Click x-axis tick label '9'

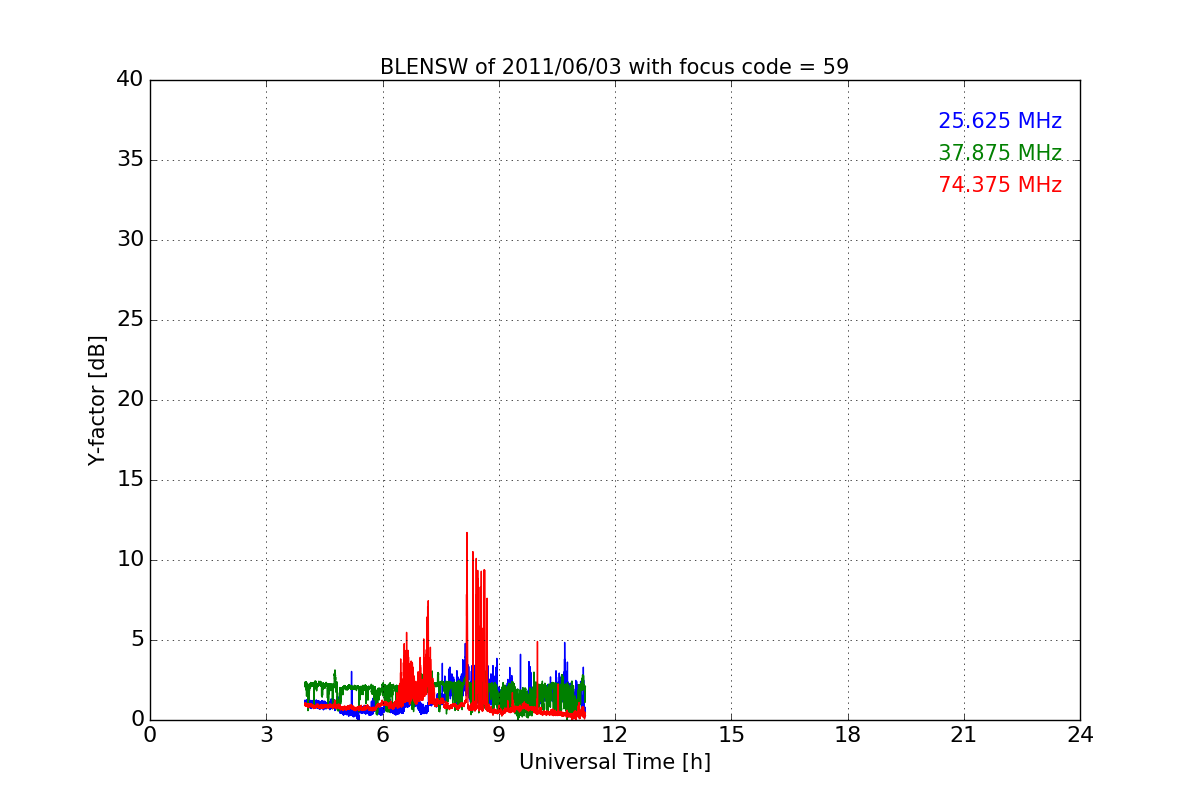tap(499, 734)
